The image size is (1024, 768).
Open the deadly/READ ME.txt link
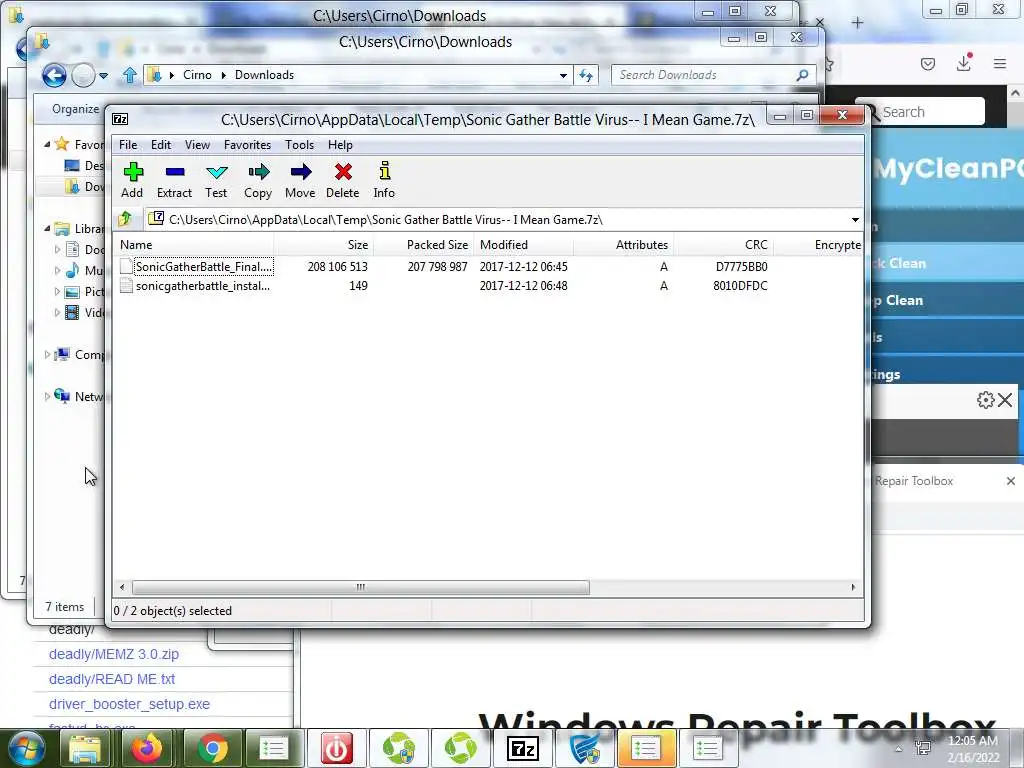[112, 679]
